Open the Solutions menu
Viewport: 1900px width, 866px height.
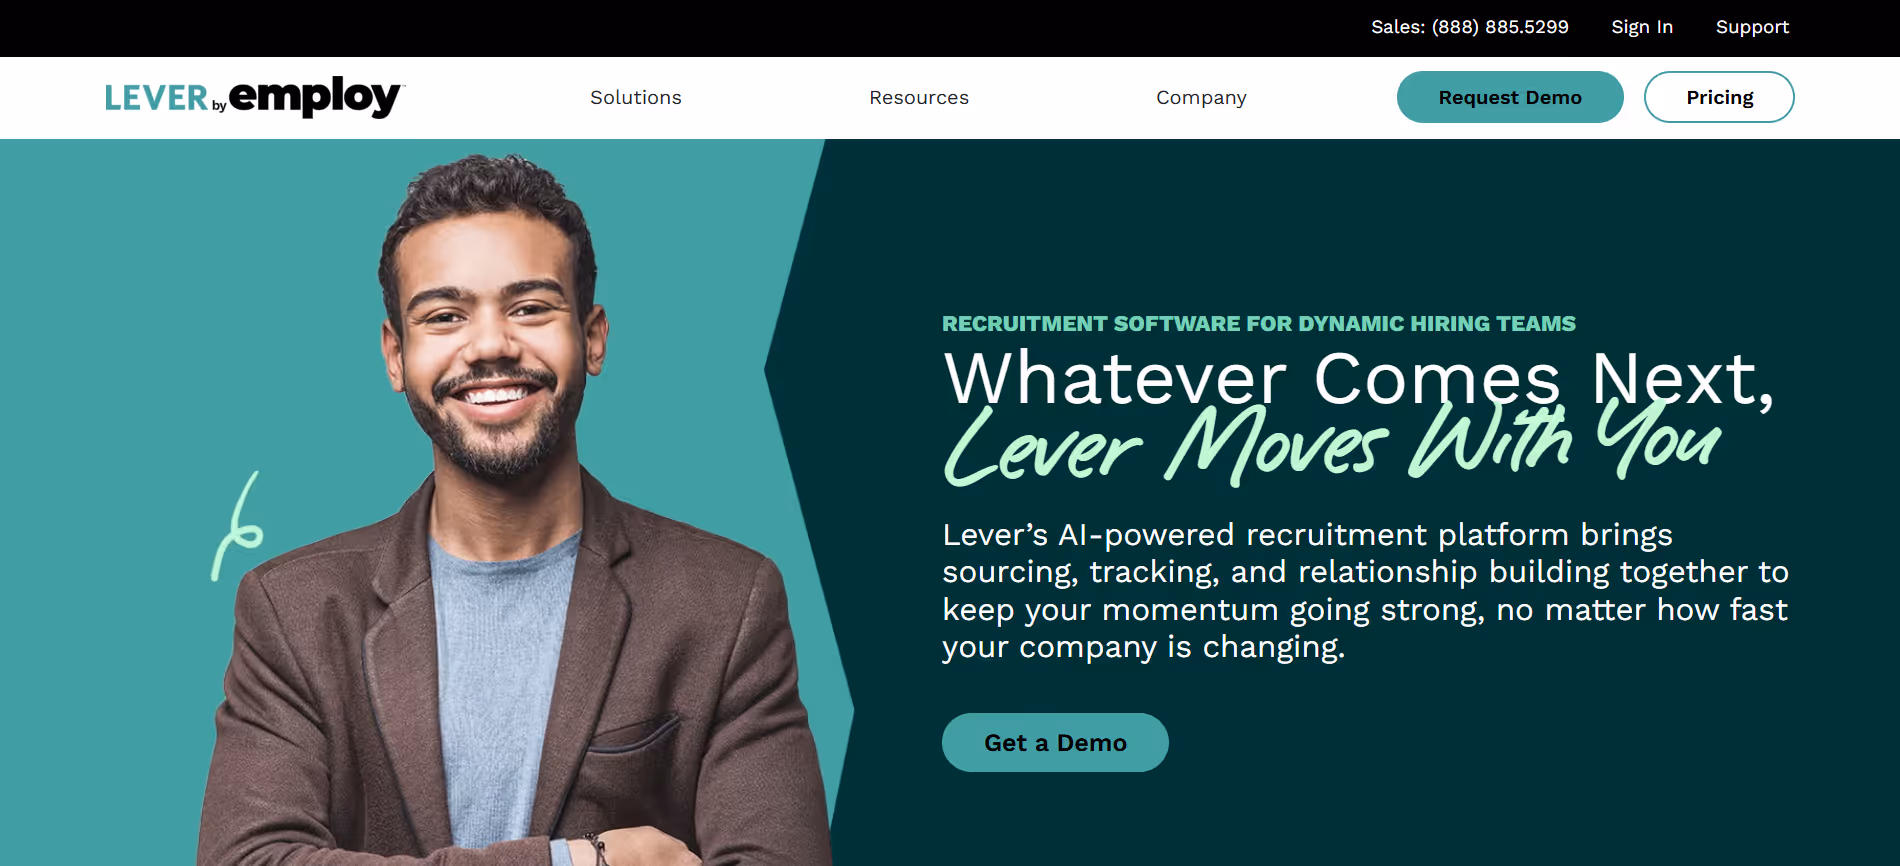tap(636, 97)
